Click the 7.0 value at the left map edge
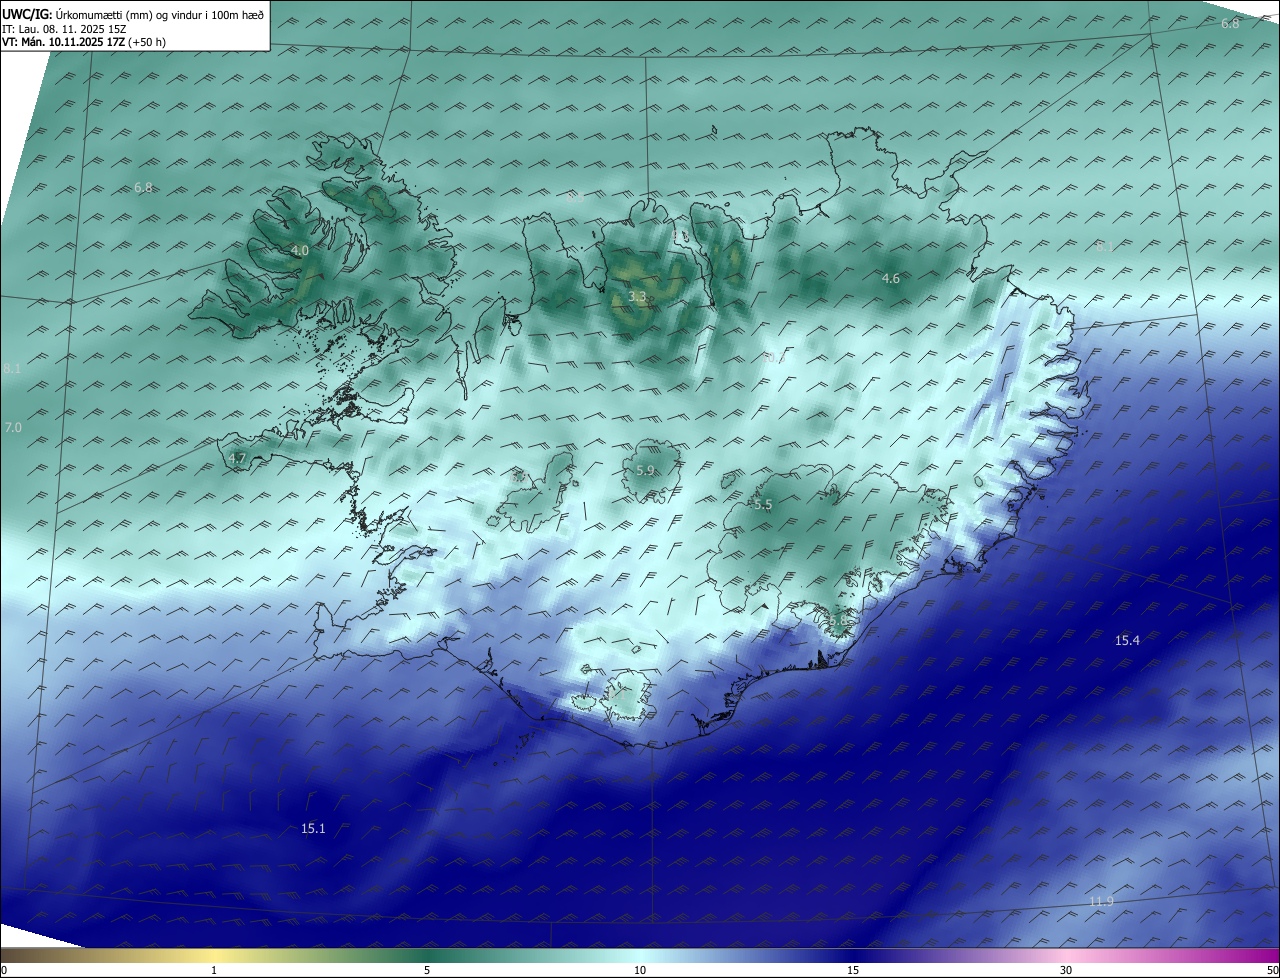This screenshot has height=978, width=1280. coord(13,428)
